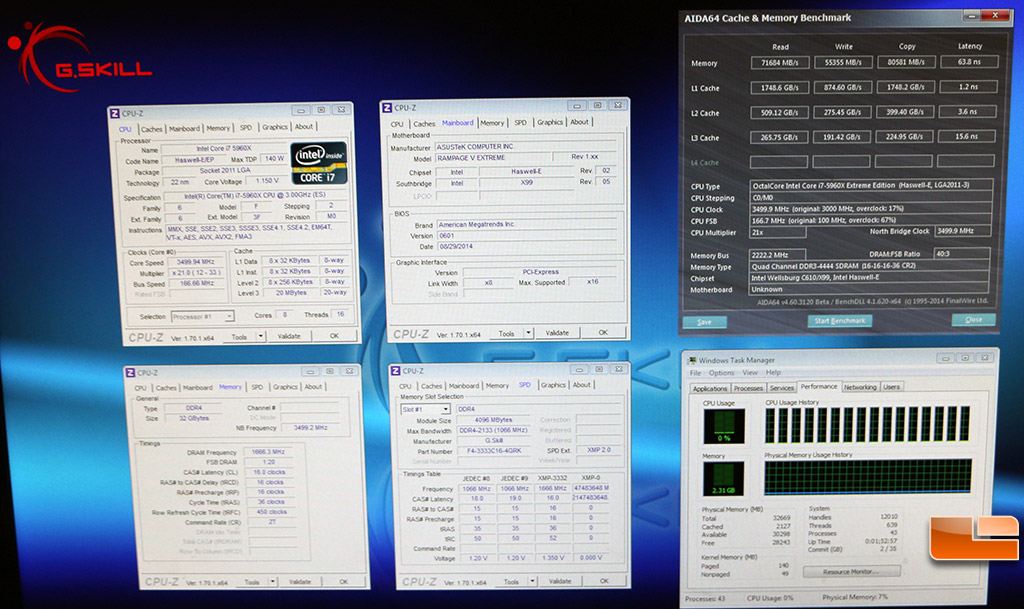
Task: Click the CPU-Z icon in the title bar of the window showing the Mainboard tab
Action: click(x=387, y=108)
